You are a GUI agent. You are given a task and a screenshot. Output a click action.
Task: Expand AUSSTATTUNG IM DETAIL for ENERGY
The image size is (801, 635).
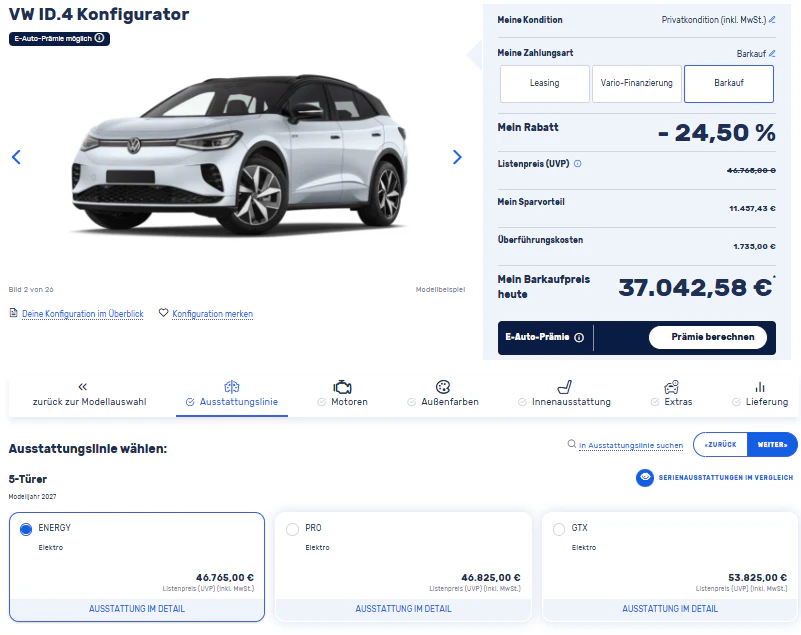tap(137, 609)
